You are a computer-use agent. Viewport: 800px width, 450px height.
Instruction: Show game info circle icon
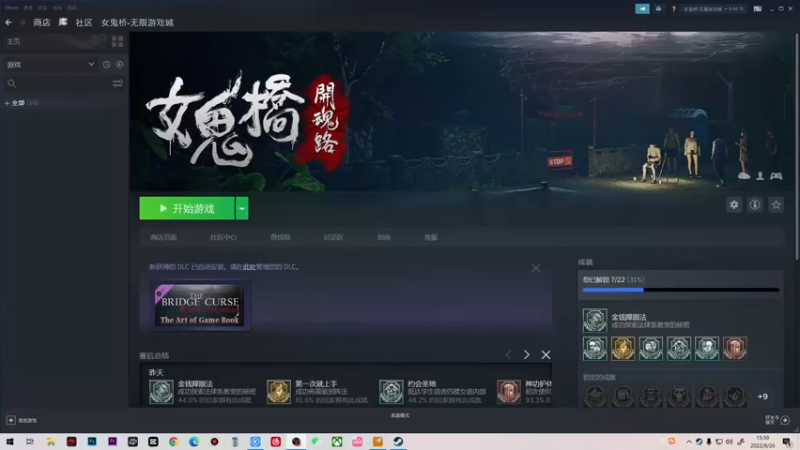(x=755, y=205)
